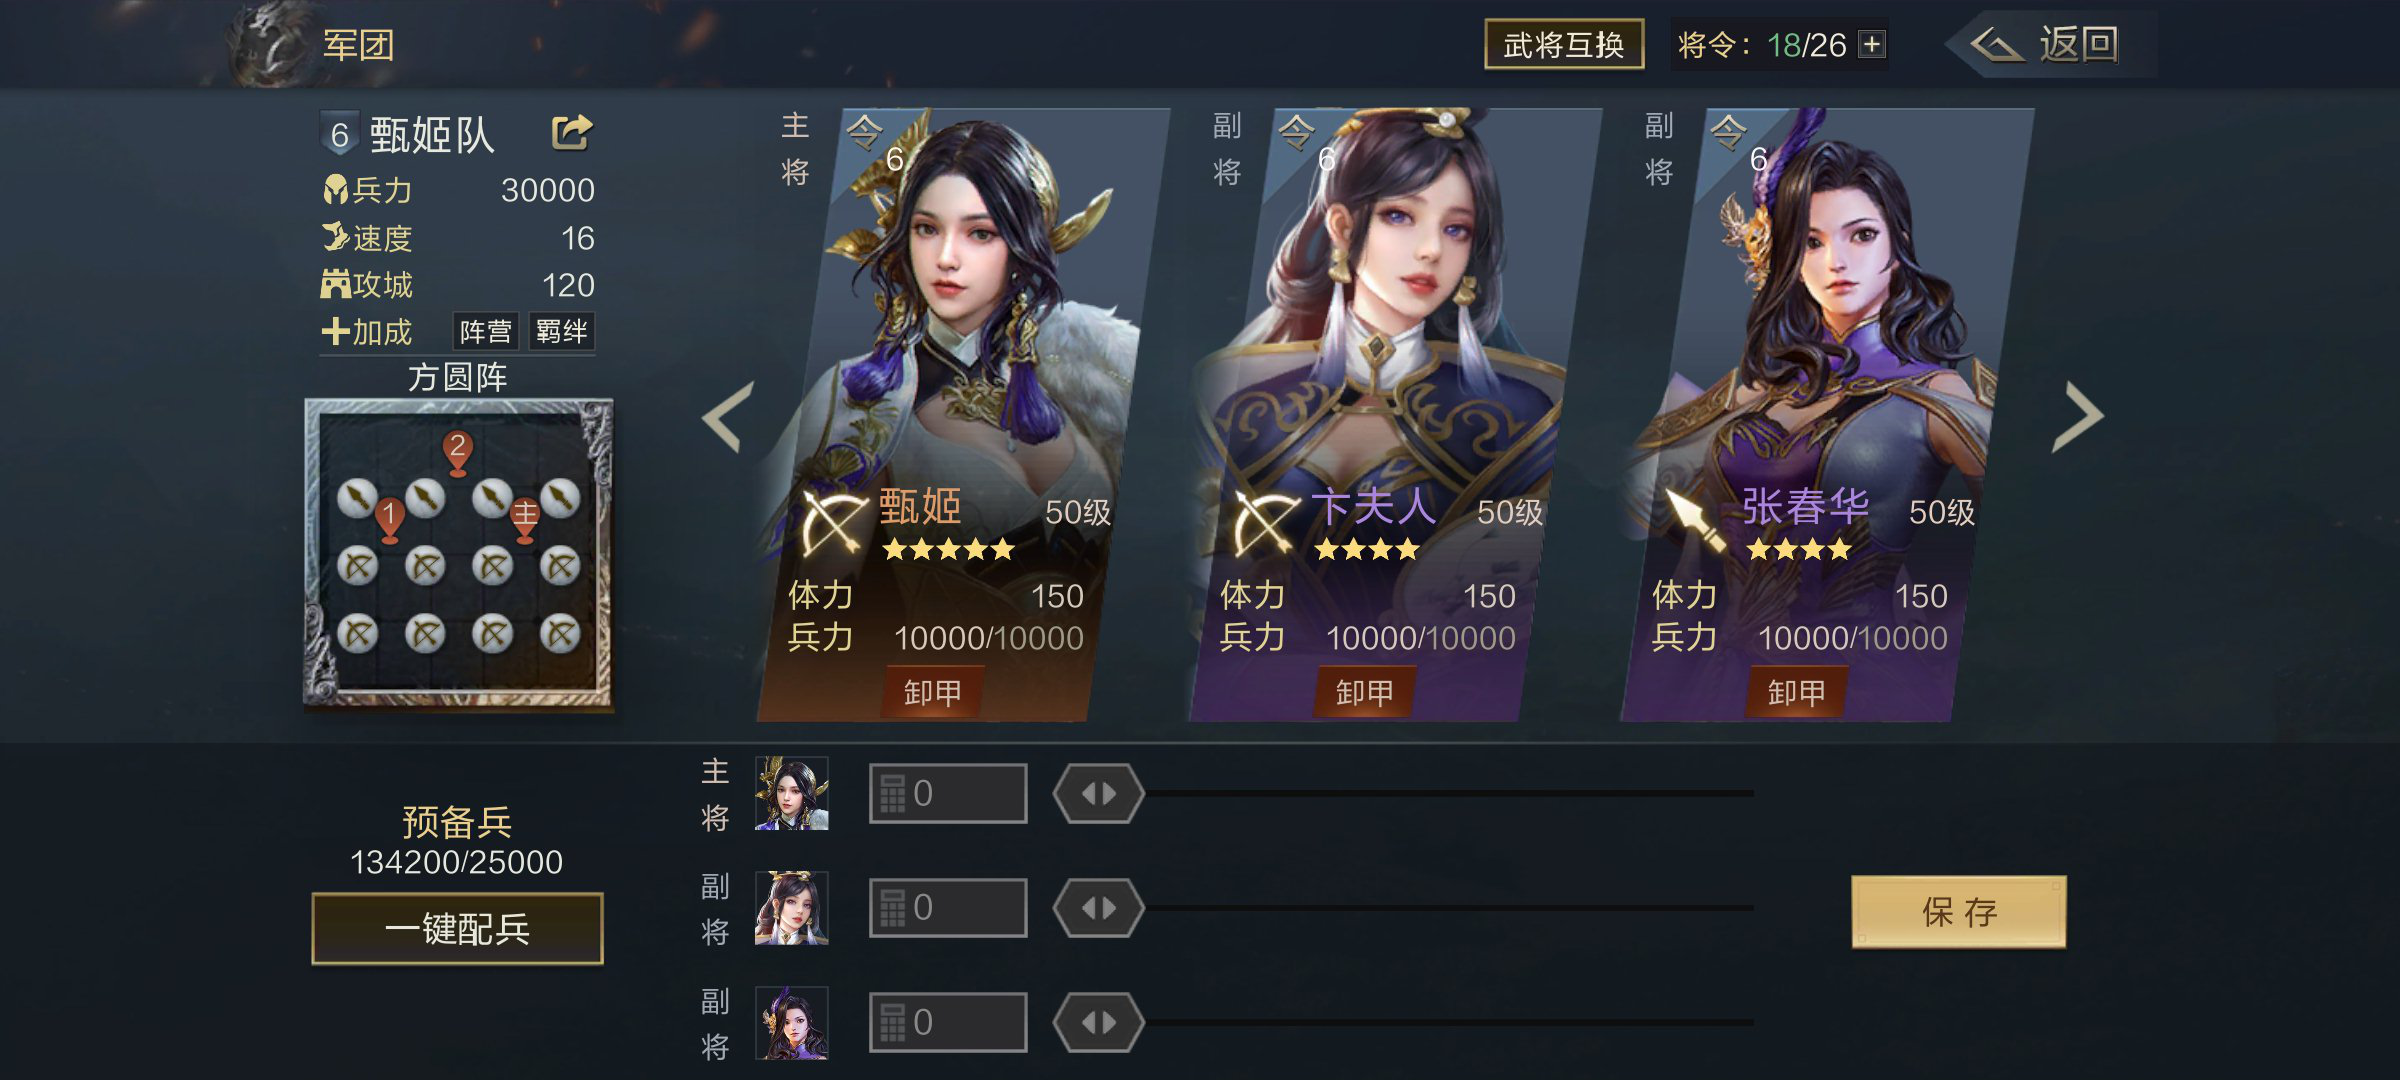The height and width of the screenshot is (1080, 2400).
Task: Open the 阵营 bonus tab
Action: [x=486, y=331]
